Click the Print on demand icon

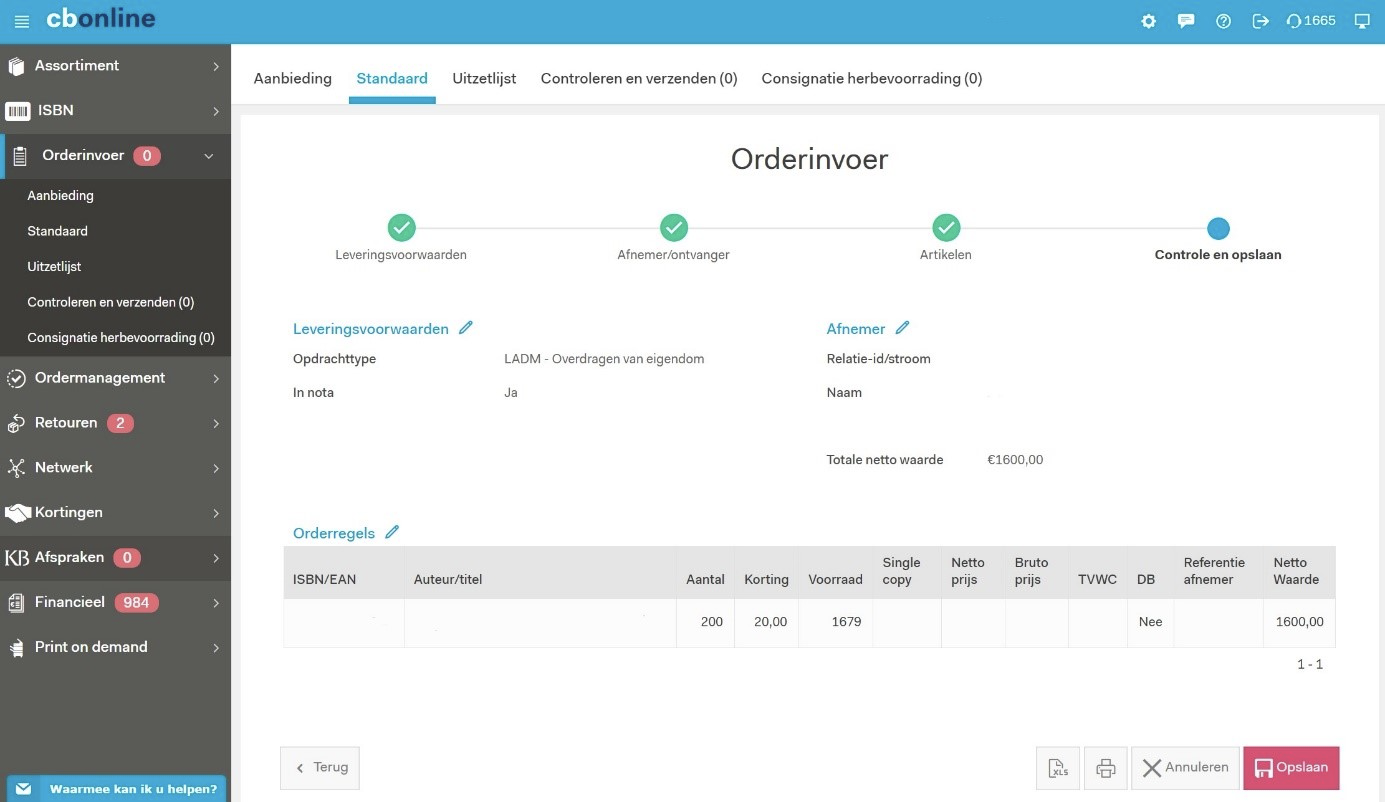(x=16, y=648)
